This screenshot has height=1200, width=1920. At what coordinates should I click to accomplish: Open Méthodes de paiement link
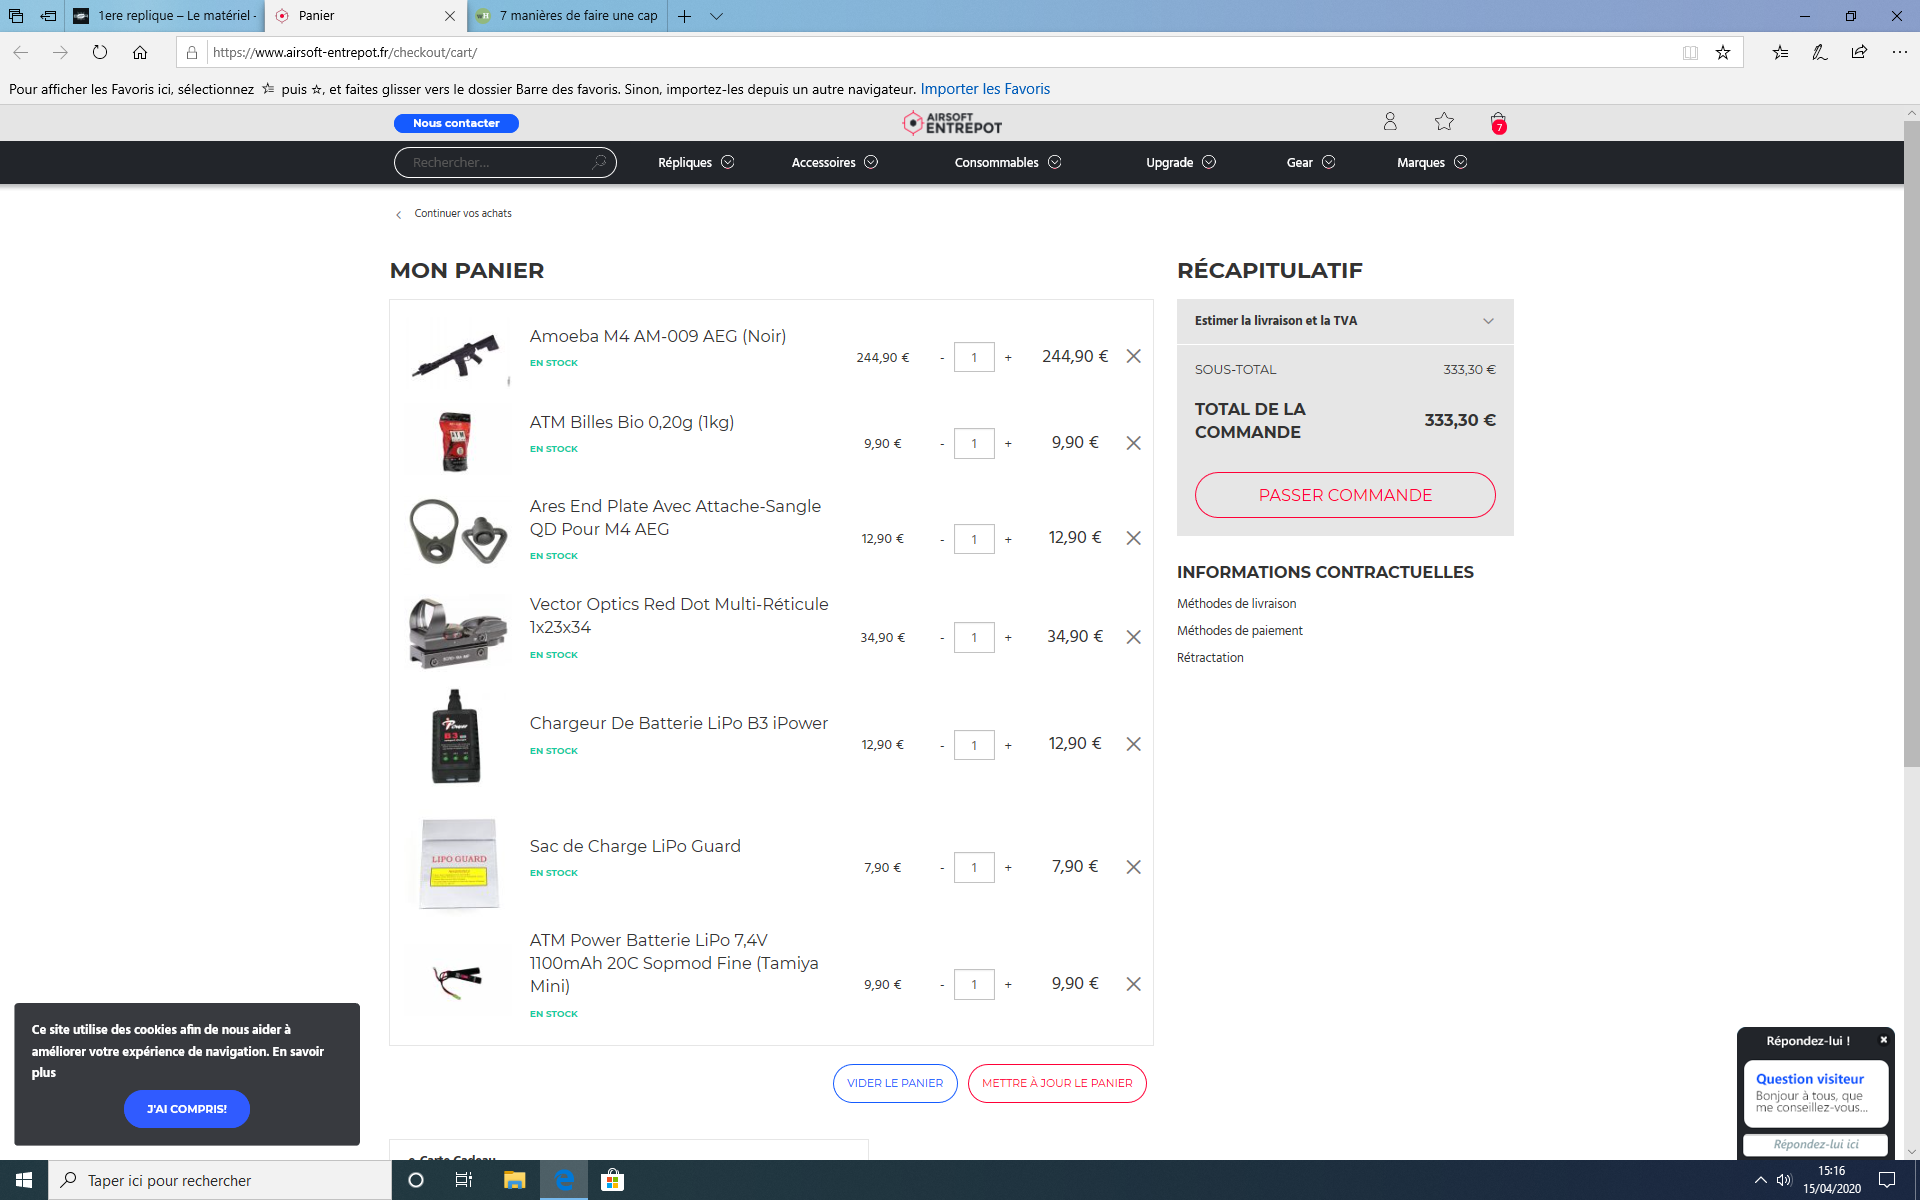1240,630
